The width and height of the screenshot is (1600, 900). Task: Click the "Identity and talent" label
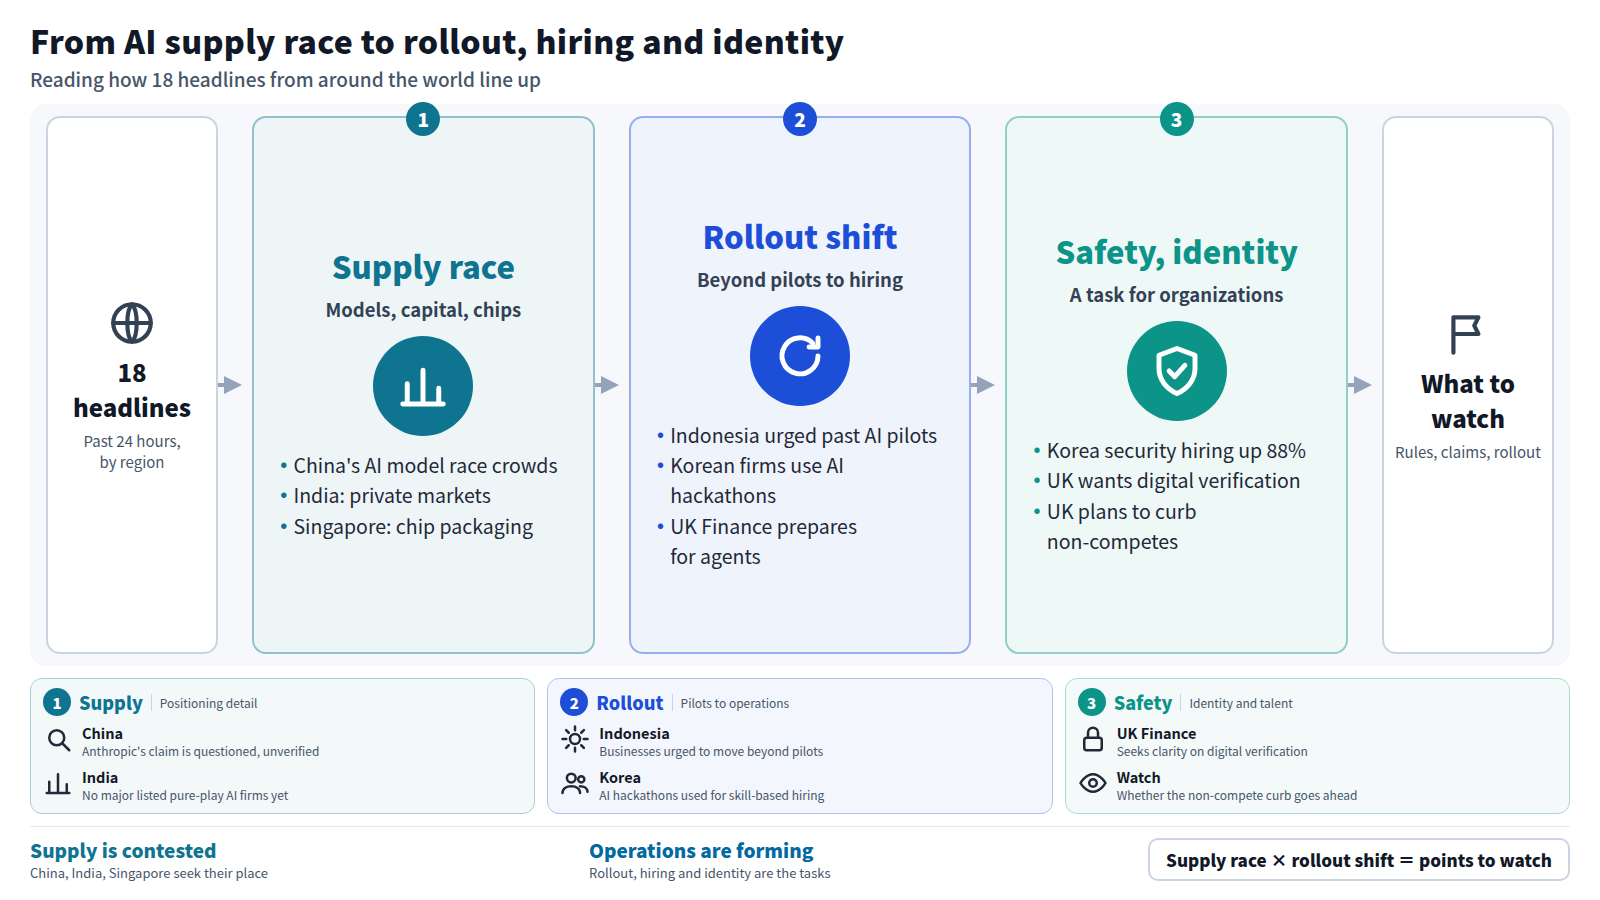1241,704
